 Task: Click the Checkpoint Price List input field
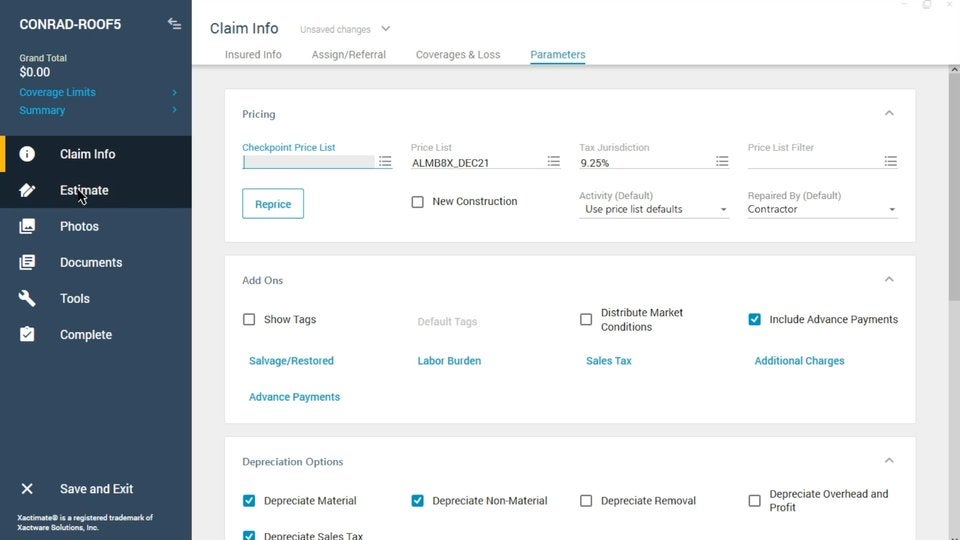click(308, 162)
